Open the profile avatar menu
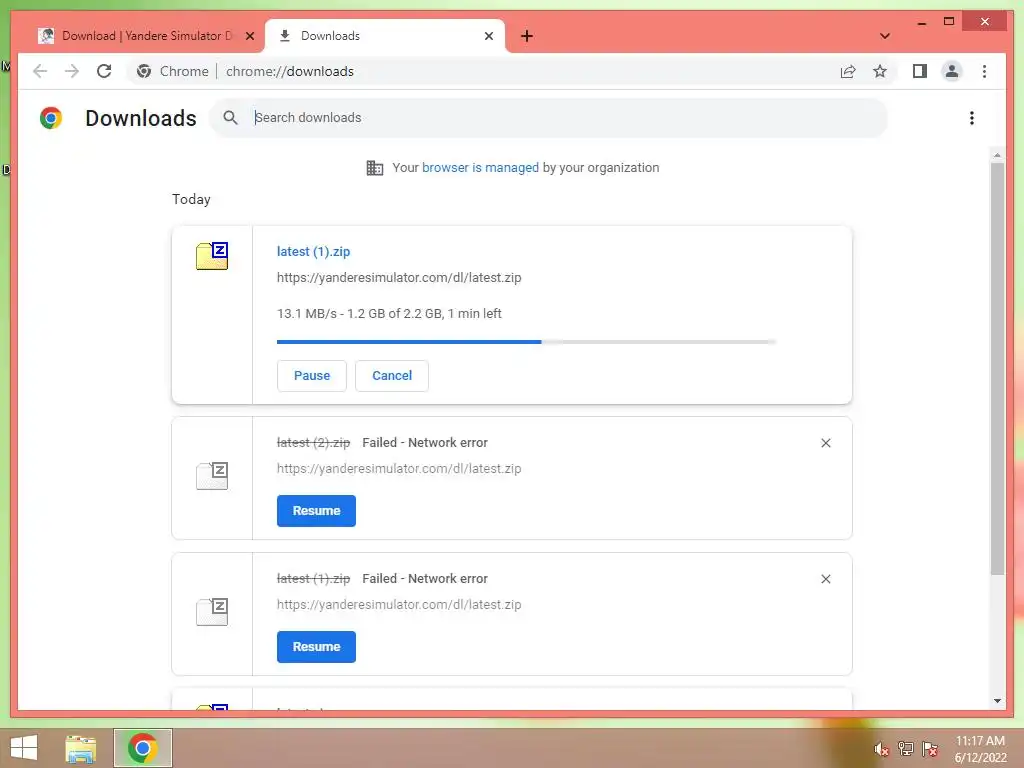1024x768 pixels. 952,71
